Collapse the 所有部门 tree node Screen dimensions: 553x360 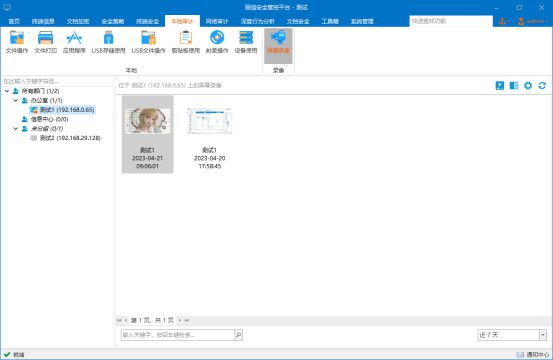7,91
